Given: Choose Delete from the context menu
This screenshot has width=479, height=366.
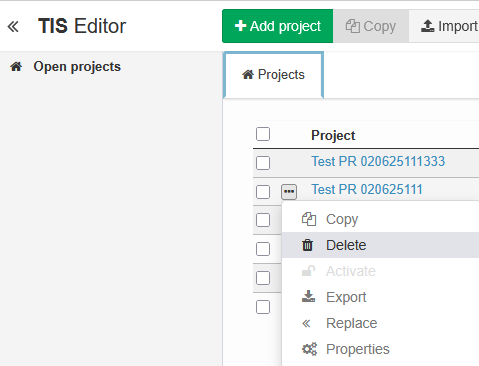Looking at the screenshot, I should click(380, 245).
